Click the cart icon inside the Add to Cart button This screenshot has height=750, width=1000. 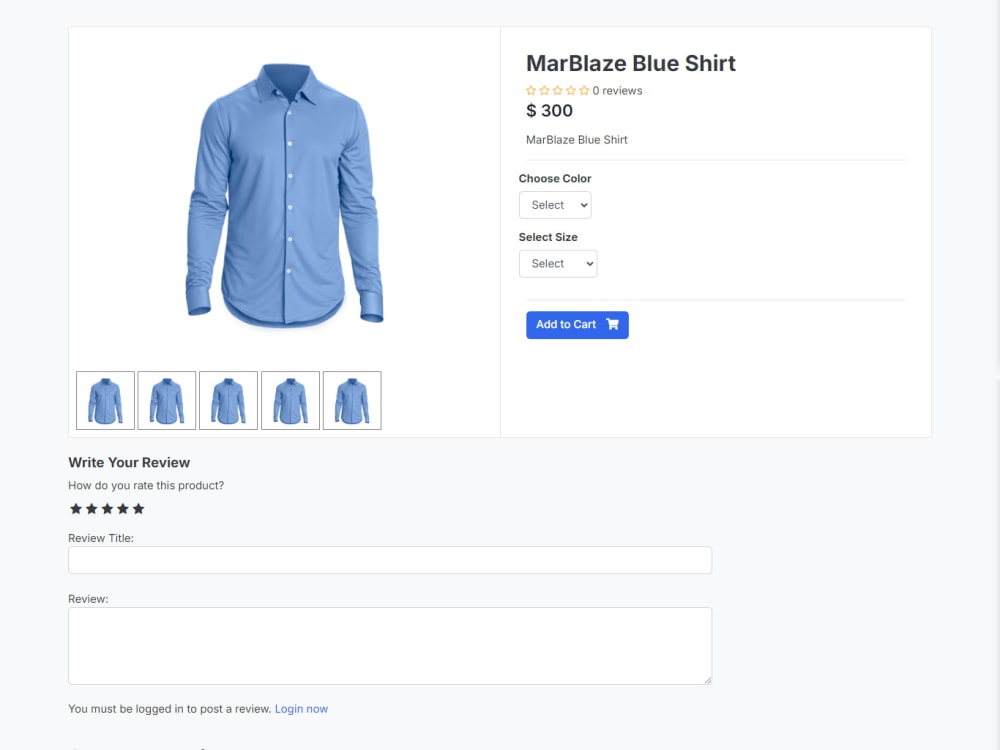point(611,324)
